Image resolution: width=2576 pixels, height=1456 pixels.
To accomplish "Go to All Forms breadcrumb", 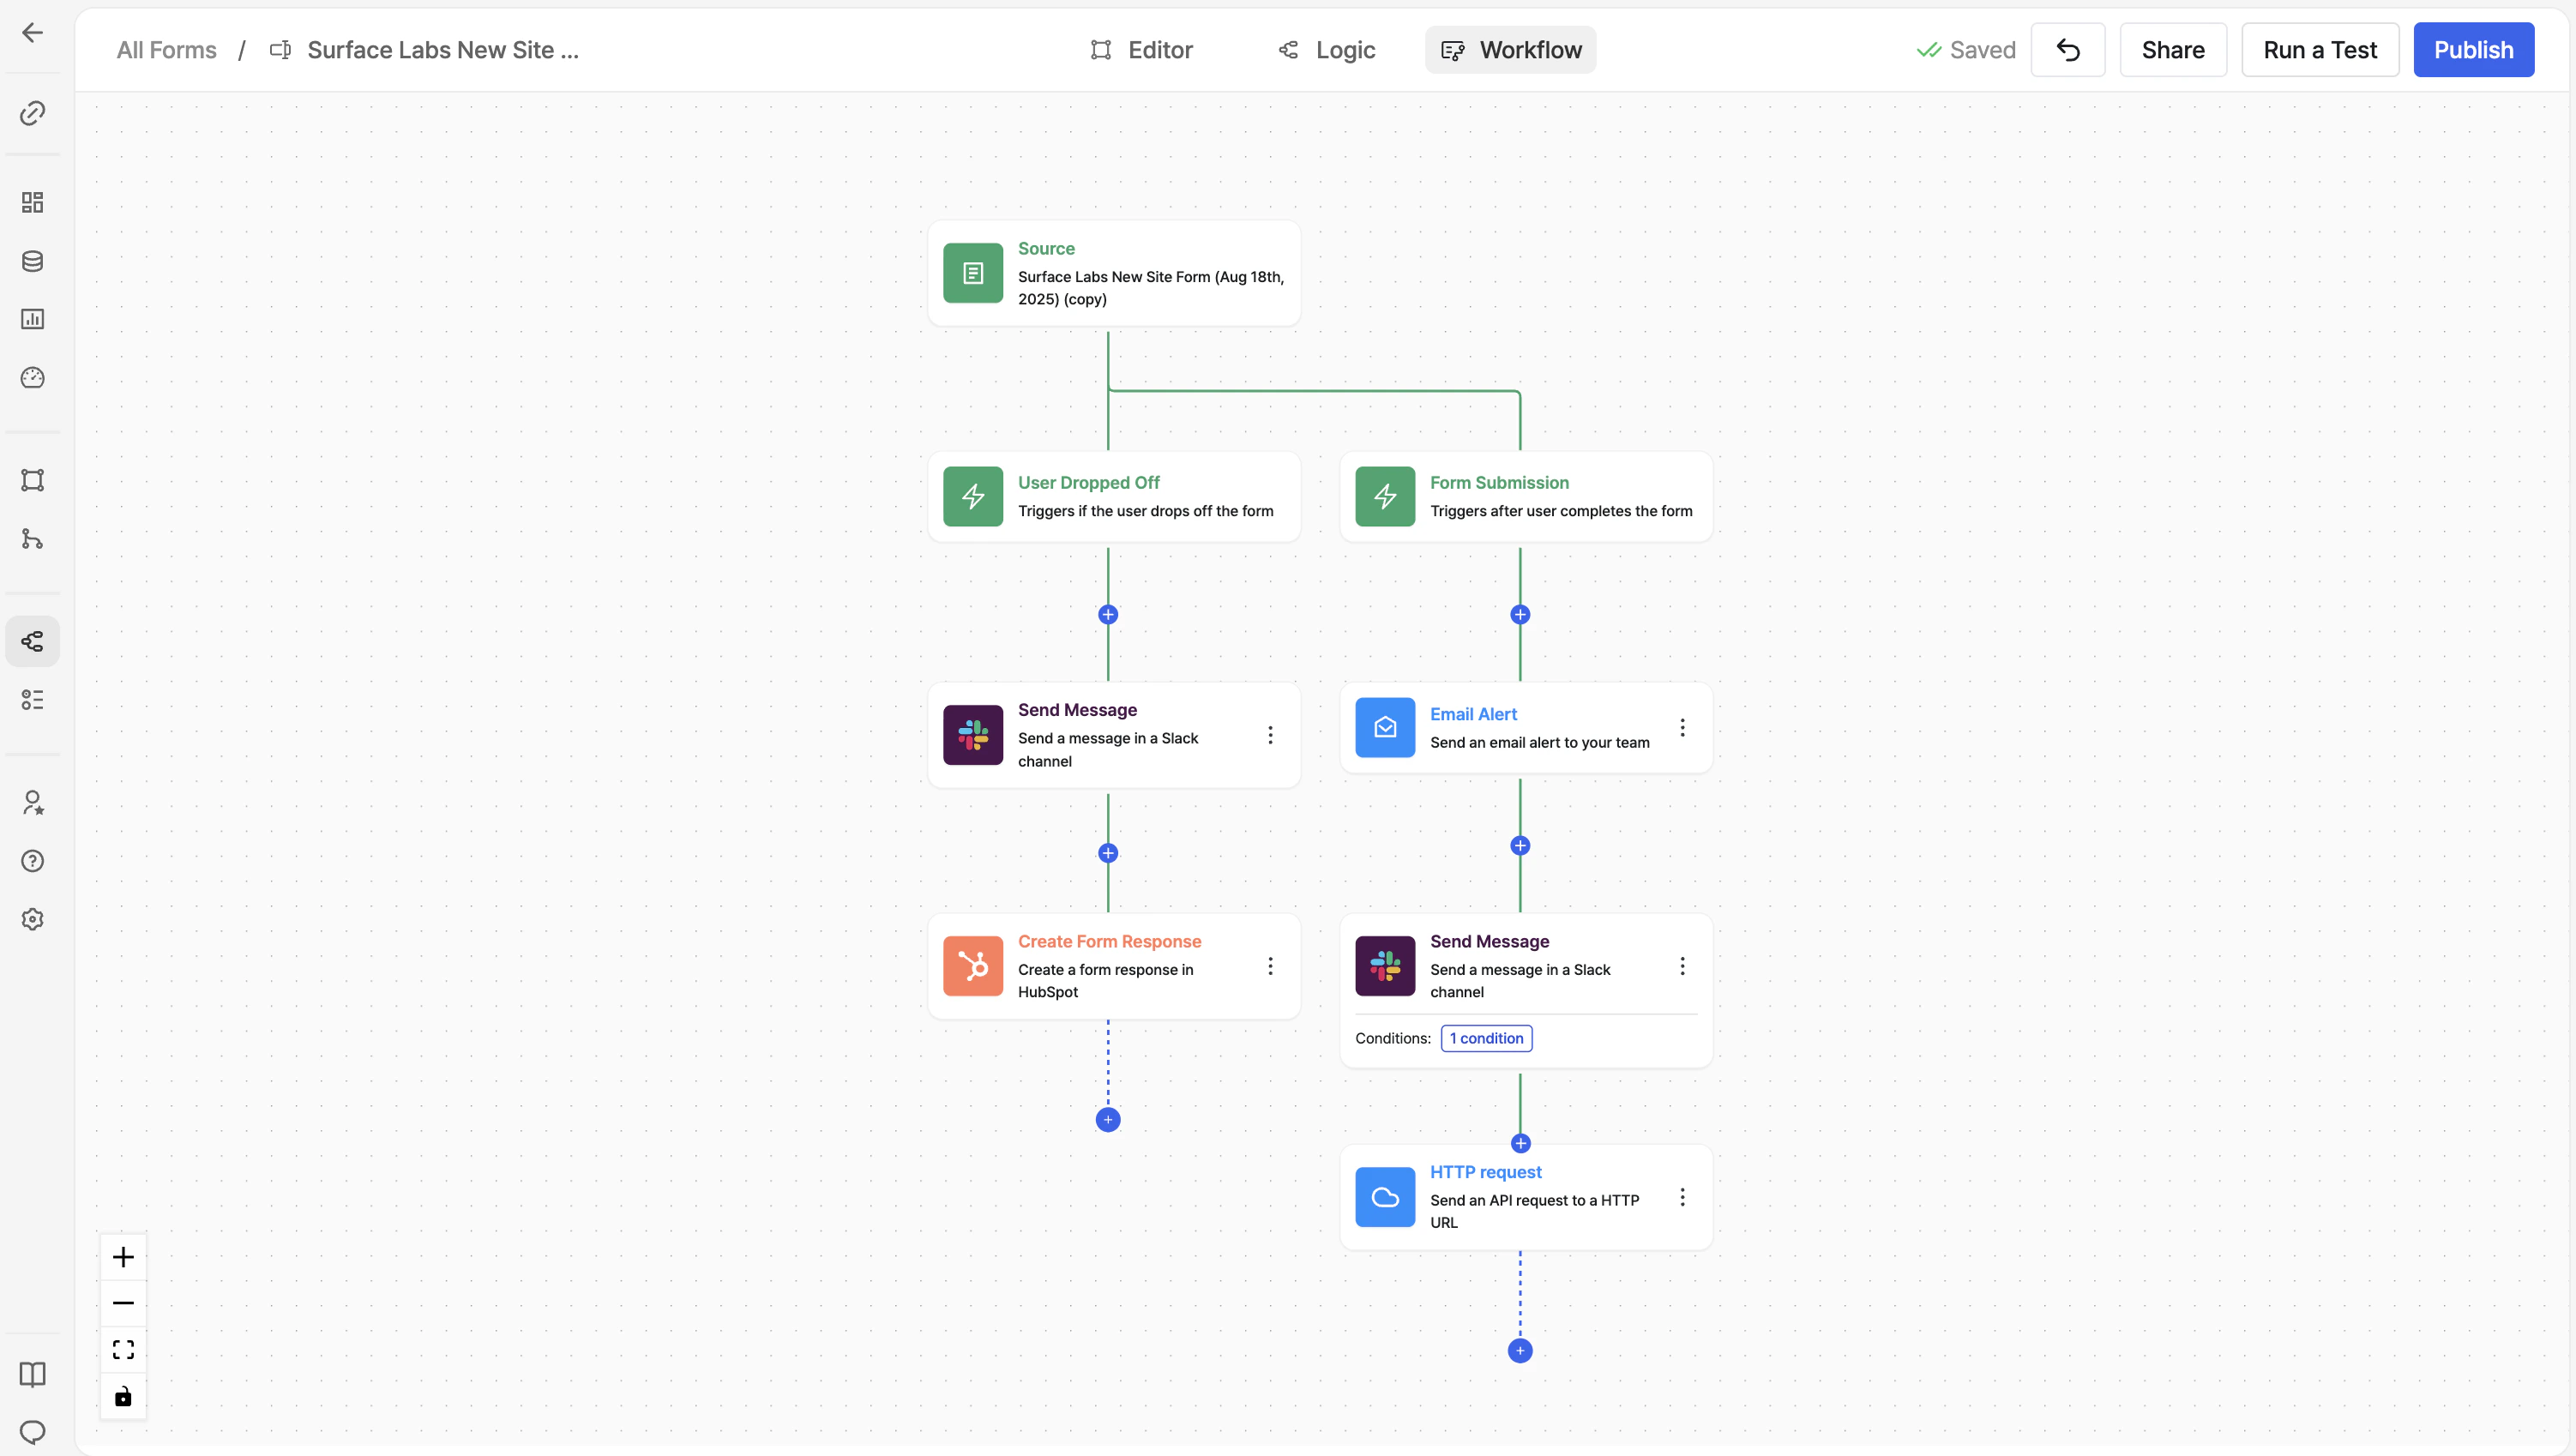I will pos(166,50).
